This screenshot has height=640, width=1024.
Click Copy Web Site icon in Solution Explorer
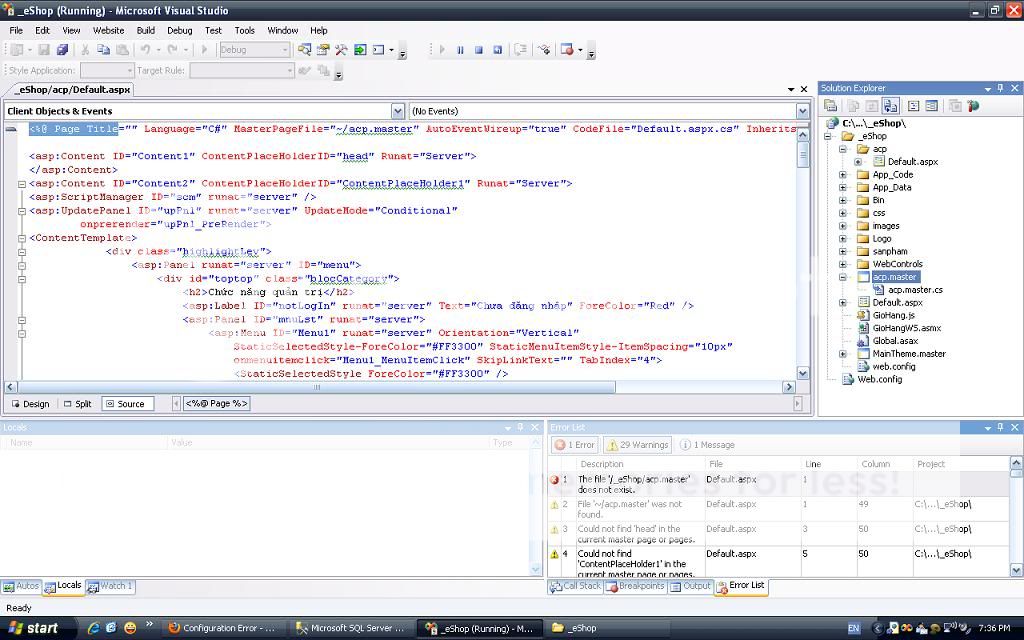point(955,105)
